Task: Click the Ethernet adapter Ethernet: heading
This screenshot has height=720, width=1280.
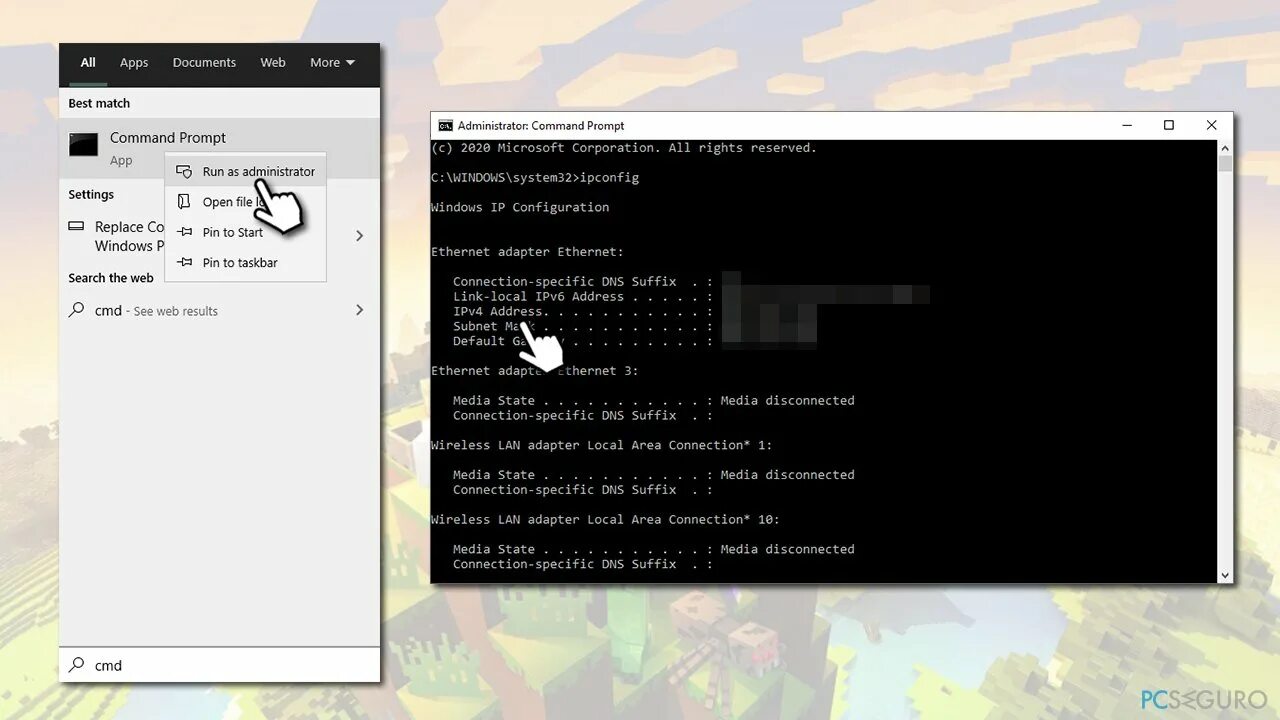Action: [527, 252]
